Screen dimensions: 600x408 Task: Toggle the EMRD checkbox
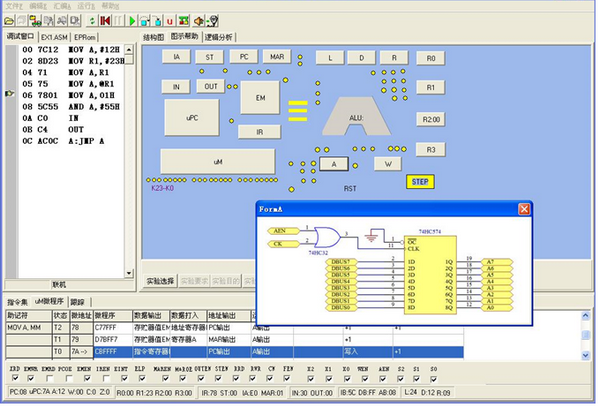[50, 378]
